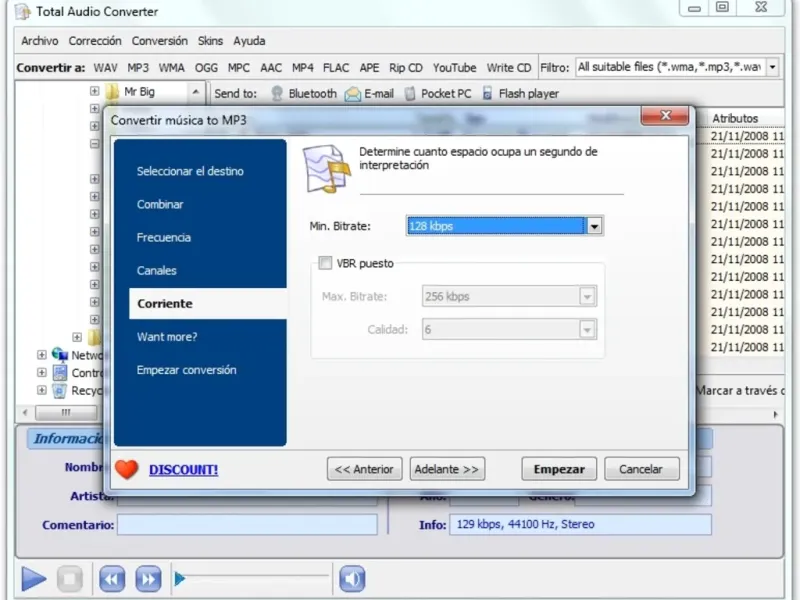Image resolution: width=800 pixels, height=600 pixels.
Task: Enable the VBR puesto checkbox
Action: (325, 263)
